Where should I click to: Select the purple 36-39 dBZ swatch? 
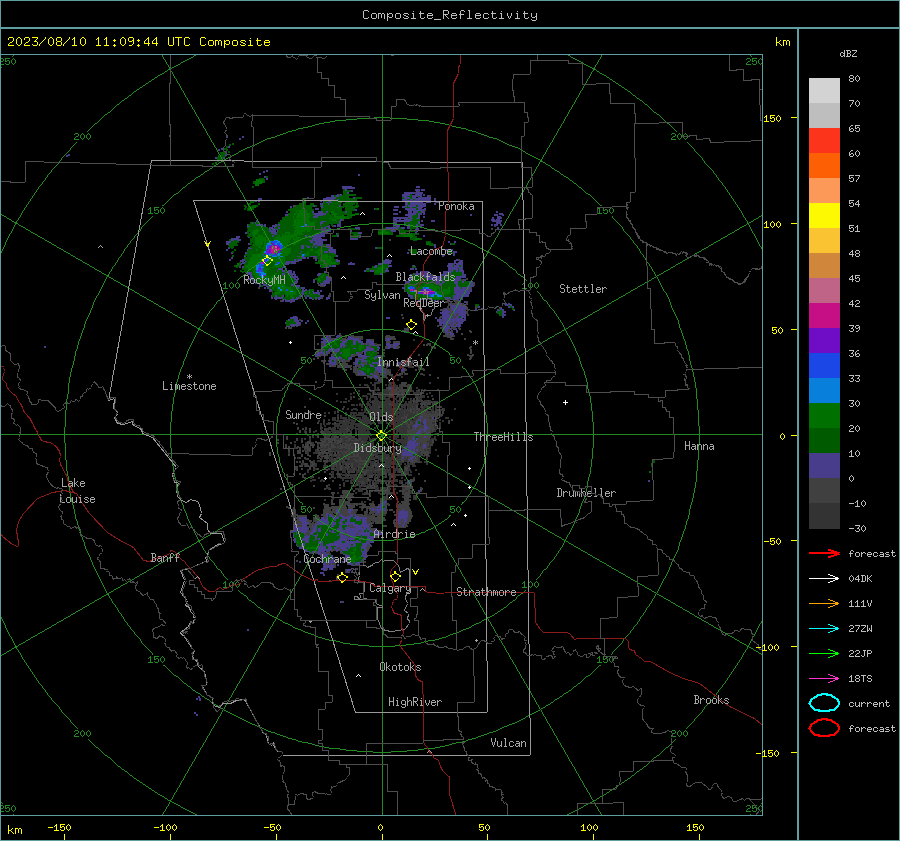[824, 341]
